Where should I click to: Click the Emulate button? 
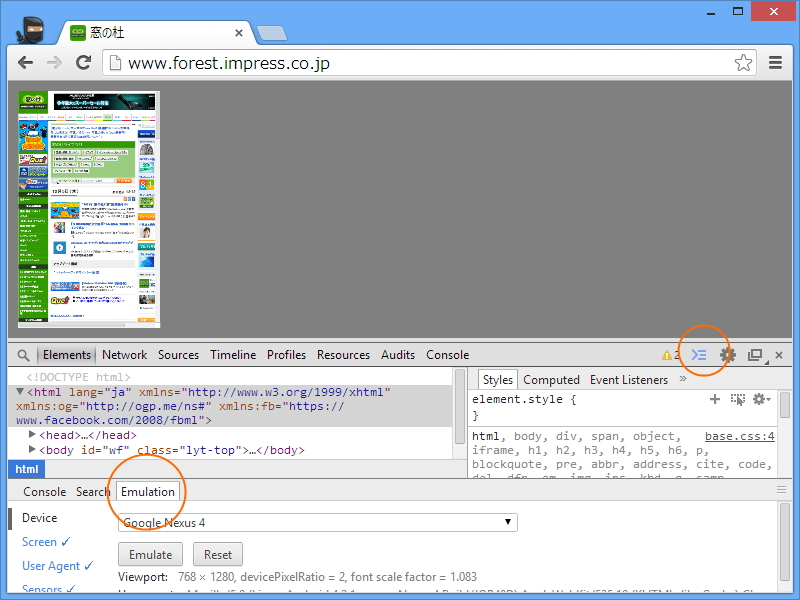click(151, 555)
